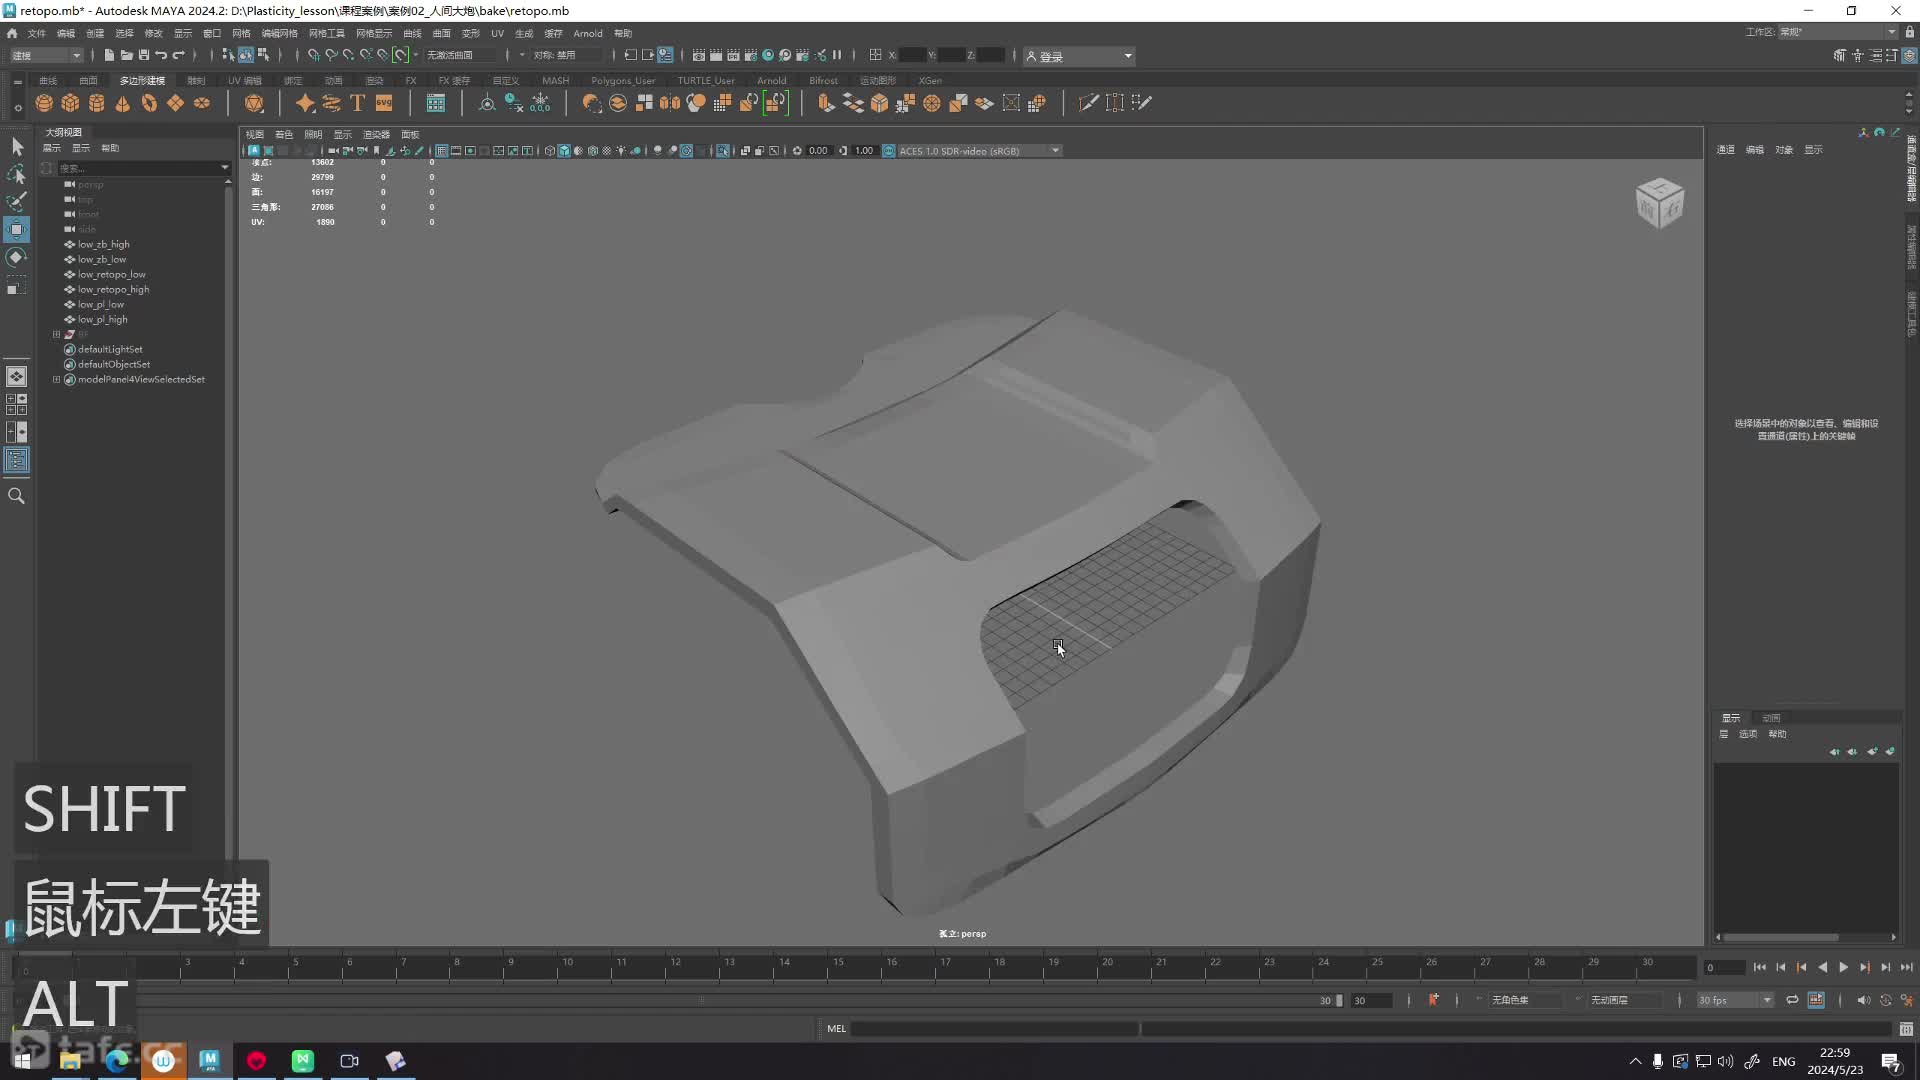Click the SVG import shelf icon
The height and width of the screenshot is (1080, 1920).
click(384, 103)
